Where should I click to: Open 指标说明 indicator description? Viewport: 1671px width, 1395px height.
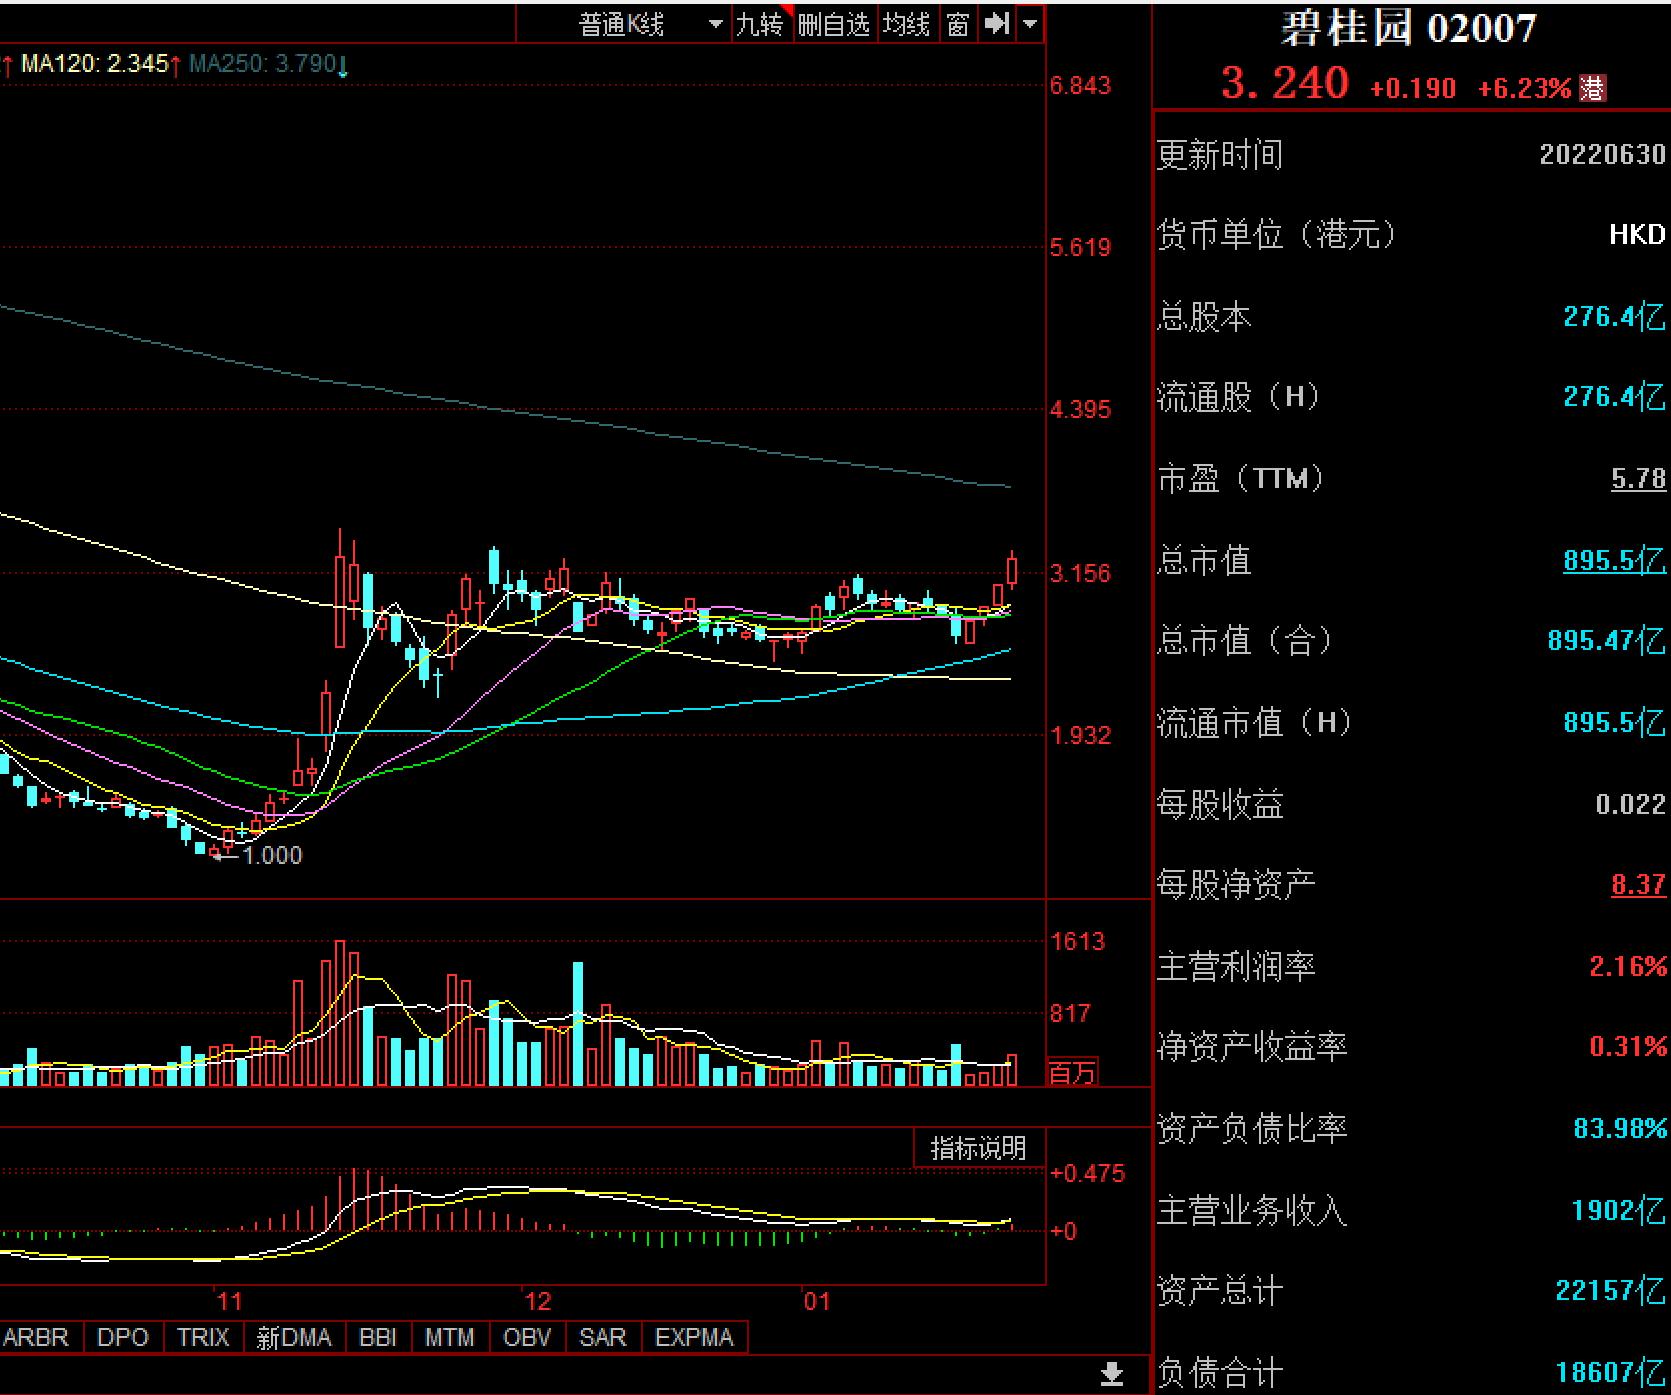tap(979, 1148)
